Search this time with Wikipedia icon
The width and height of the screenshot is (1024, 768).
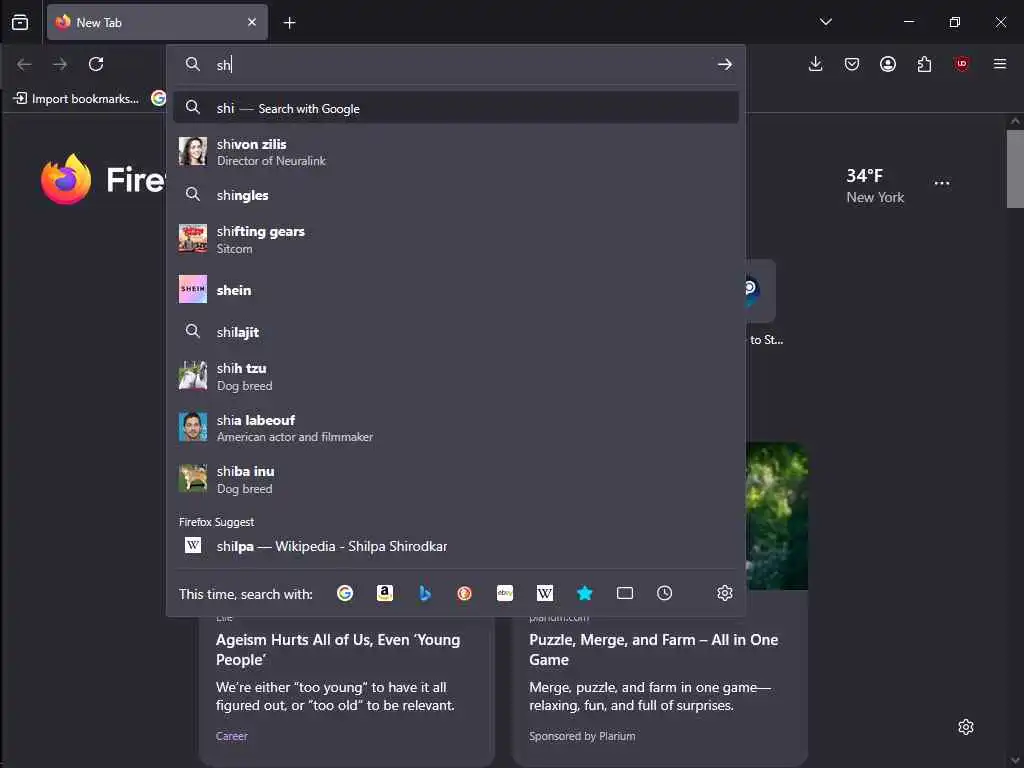tap(545, 593)
